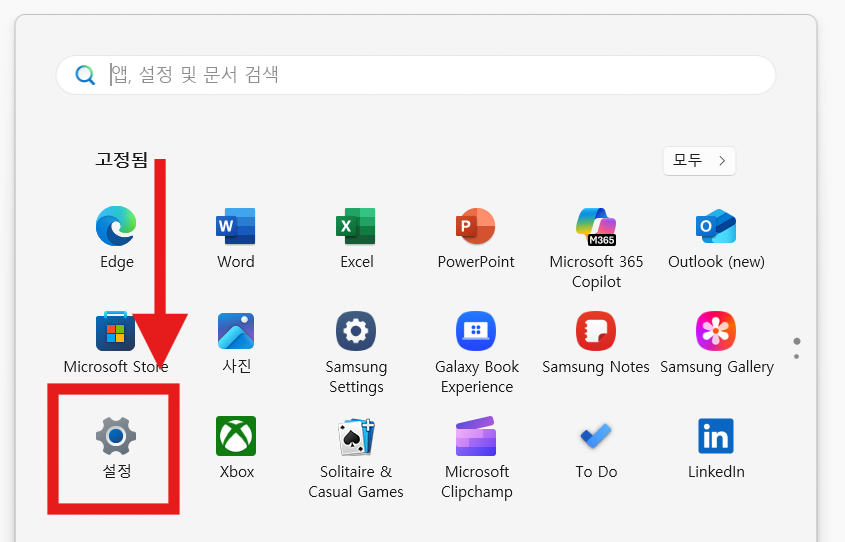845x542 pixels.
Task: Click the 모두 all apps button
Action: click(699, 161)
